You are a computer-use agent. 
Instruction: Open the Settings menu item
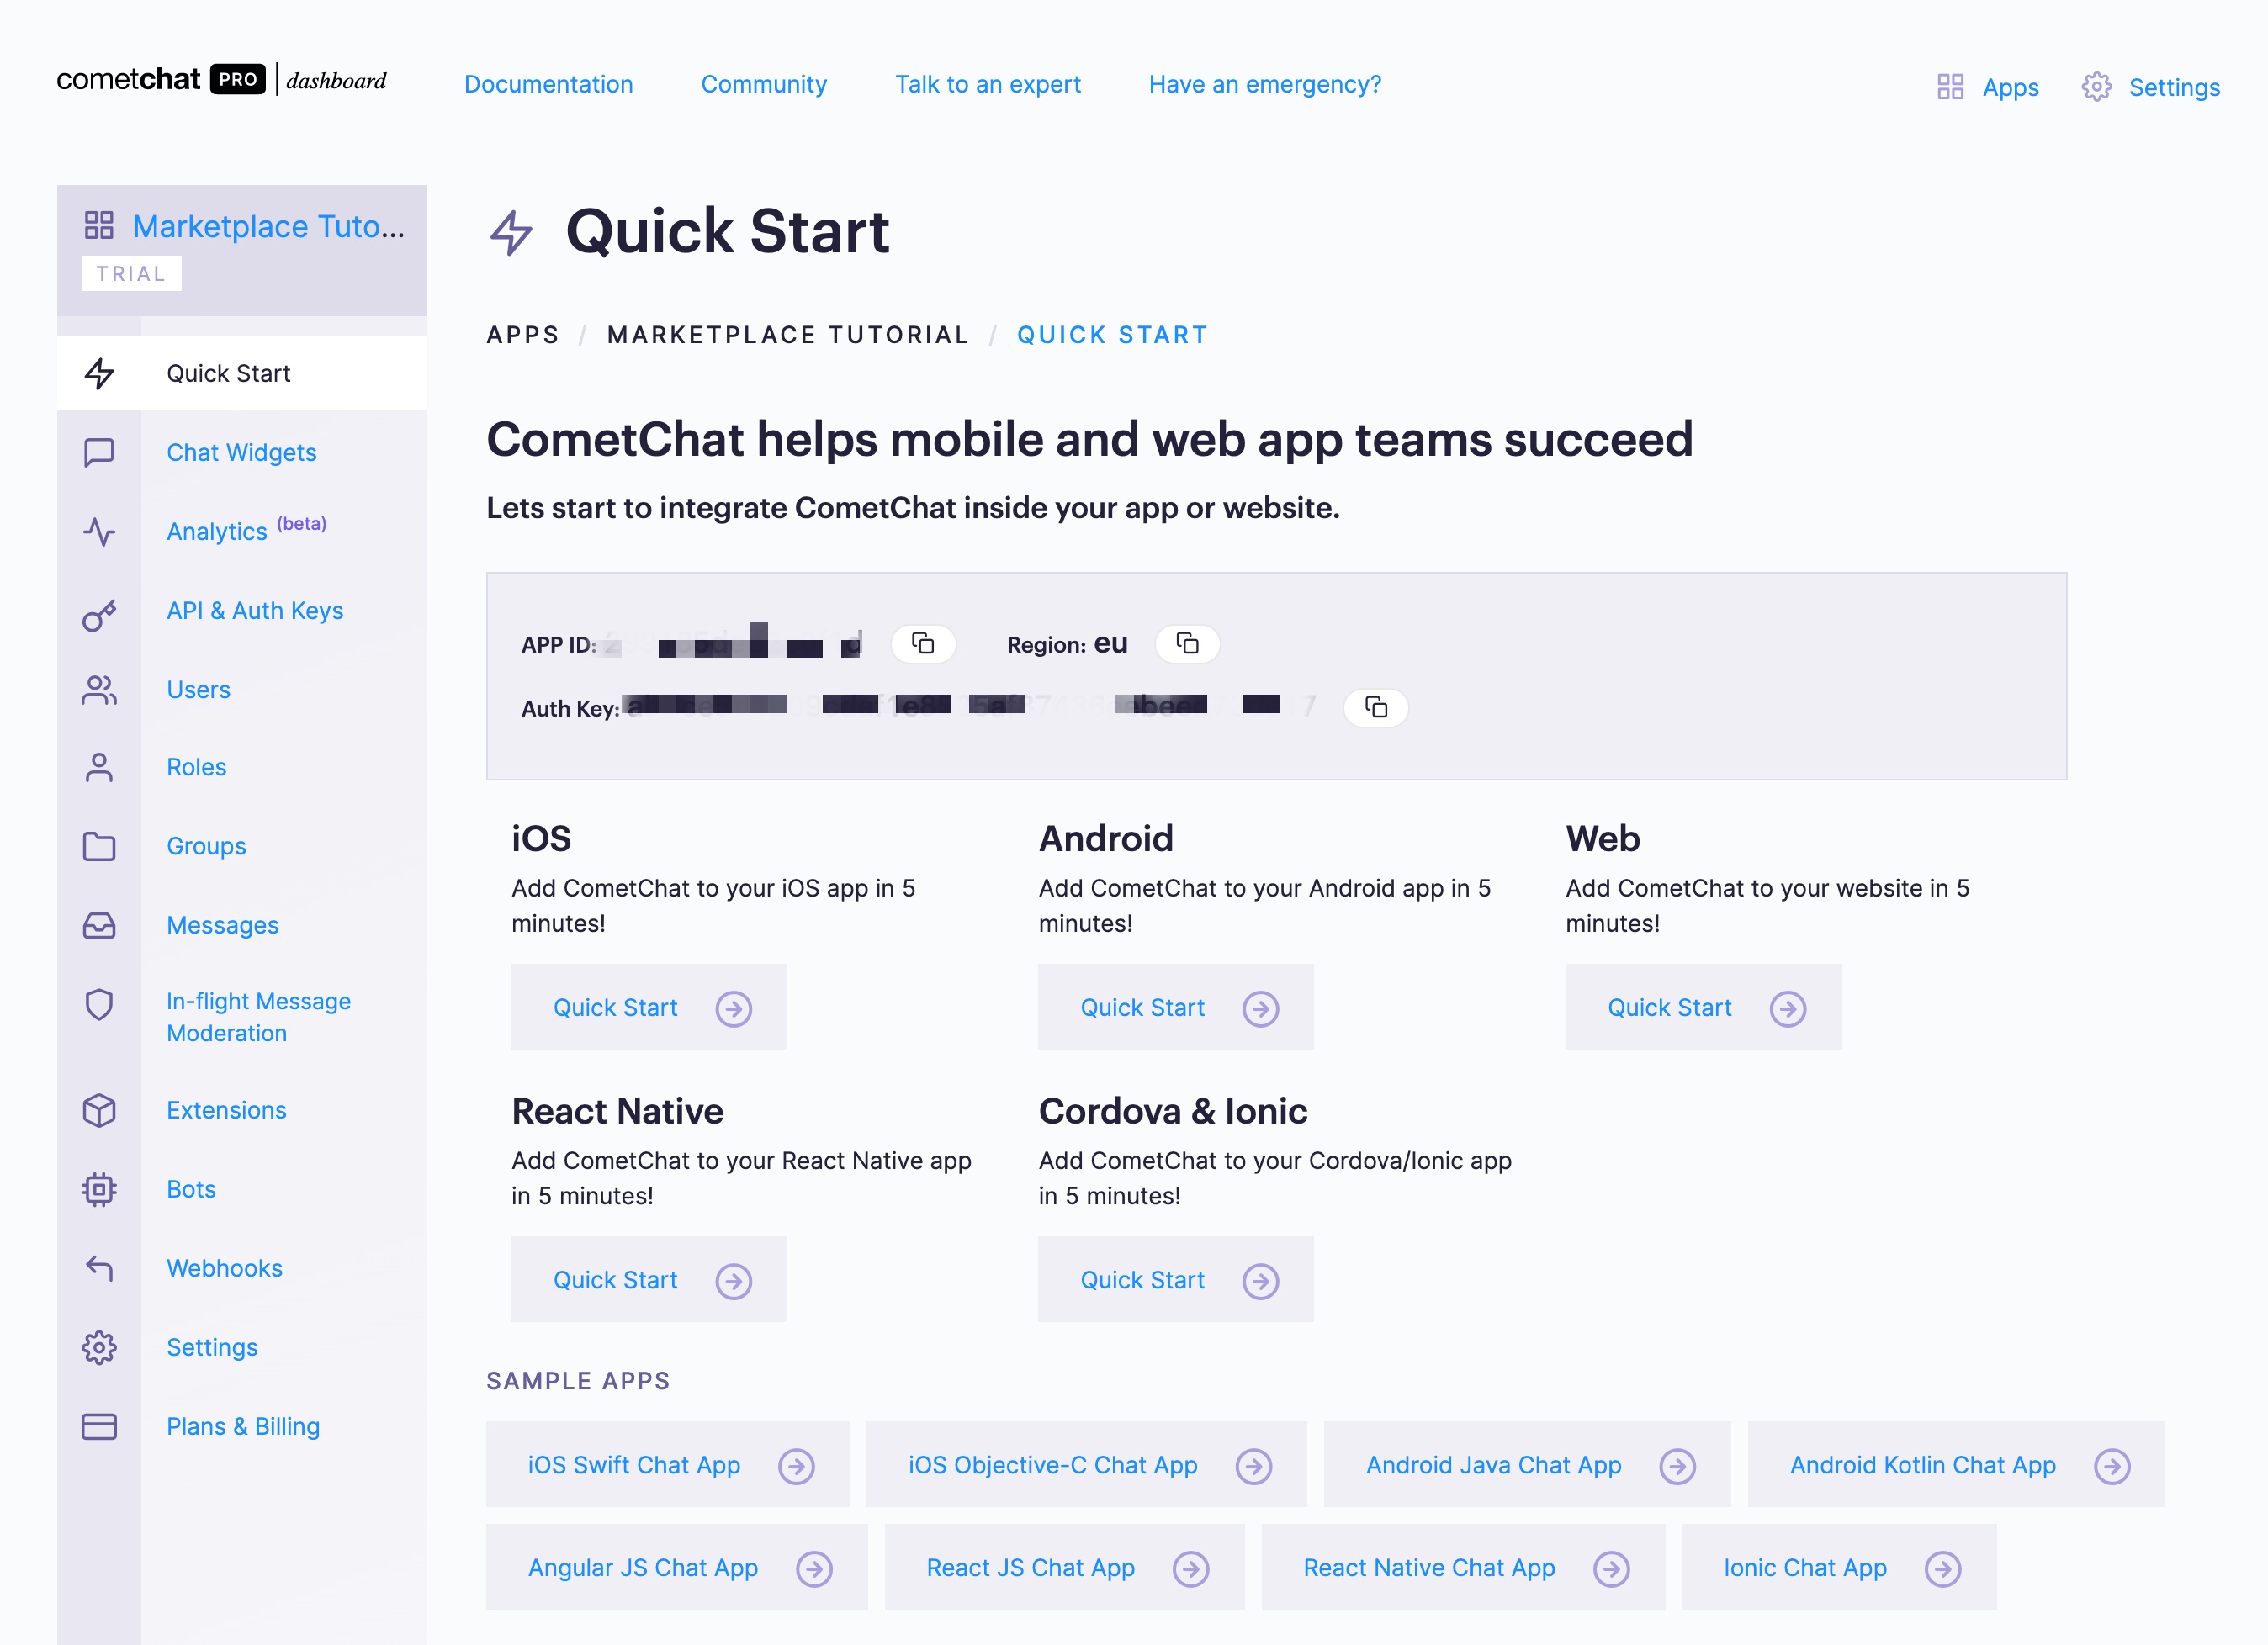tap(209, 1346)
